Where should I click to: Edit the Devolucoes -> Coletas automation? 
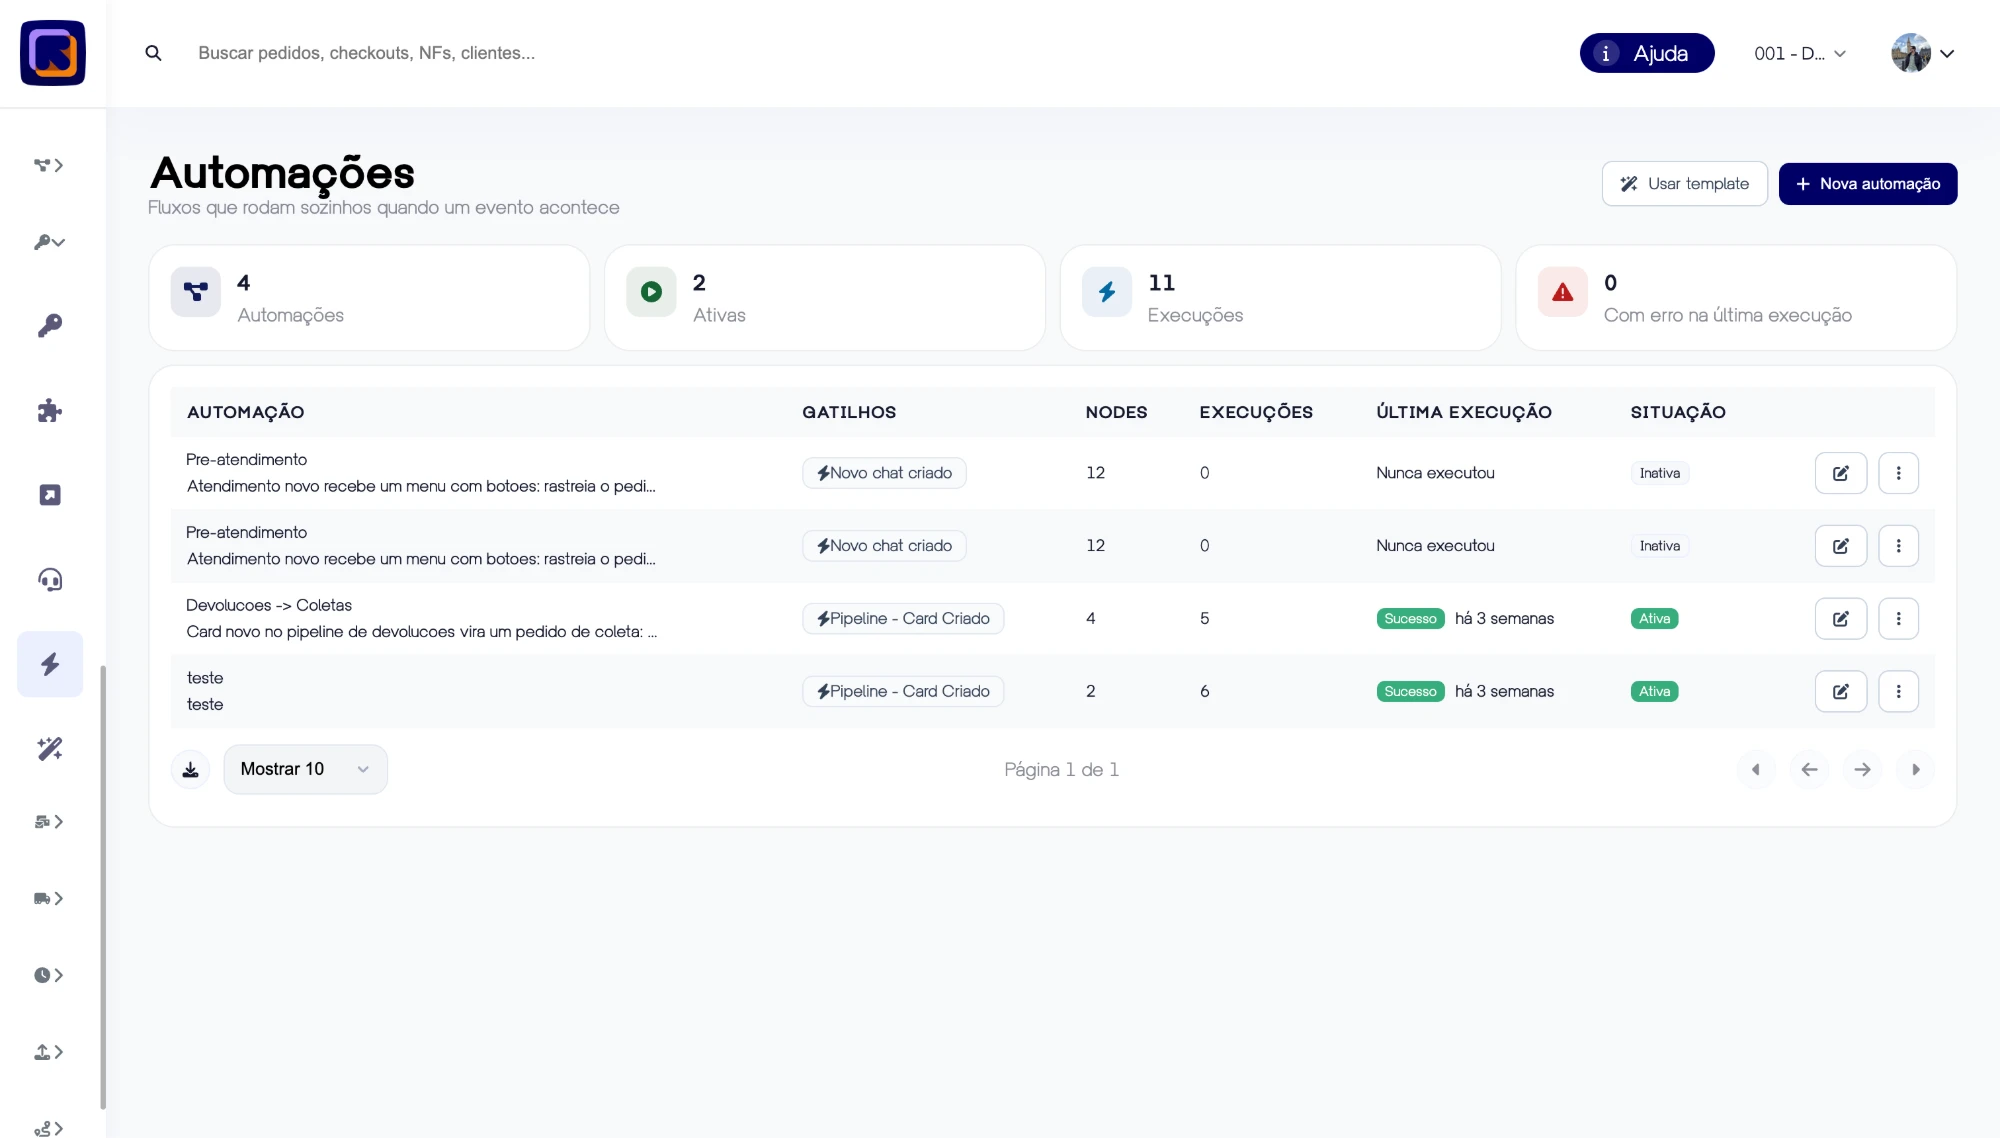click(x=1840, y=618)
